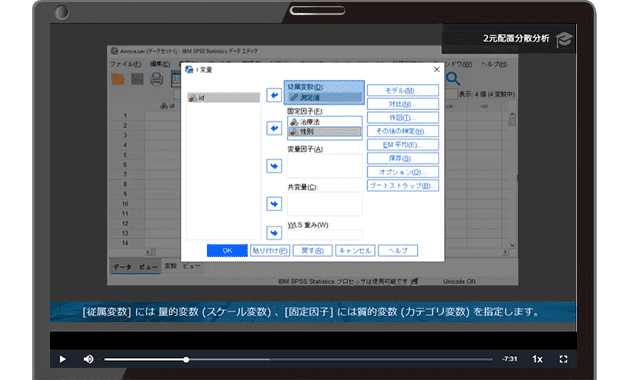Image resolution: width=630 pixels, height=380 pixels.
Task: Click the 貼り付け(P) button
Action: click(x=270, y=250)
